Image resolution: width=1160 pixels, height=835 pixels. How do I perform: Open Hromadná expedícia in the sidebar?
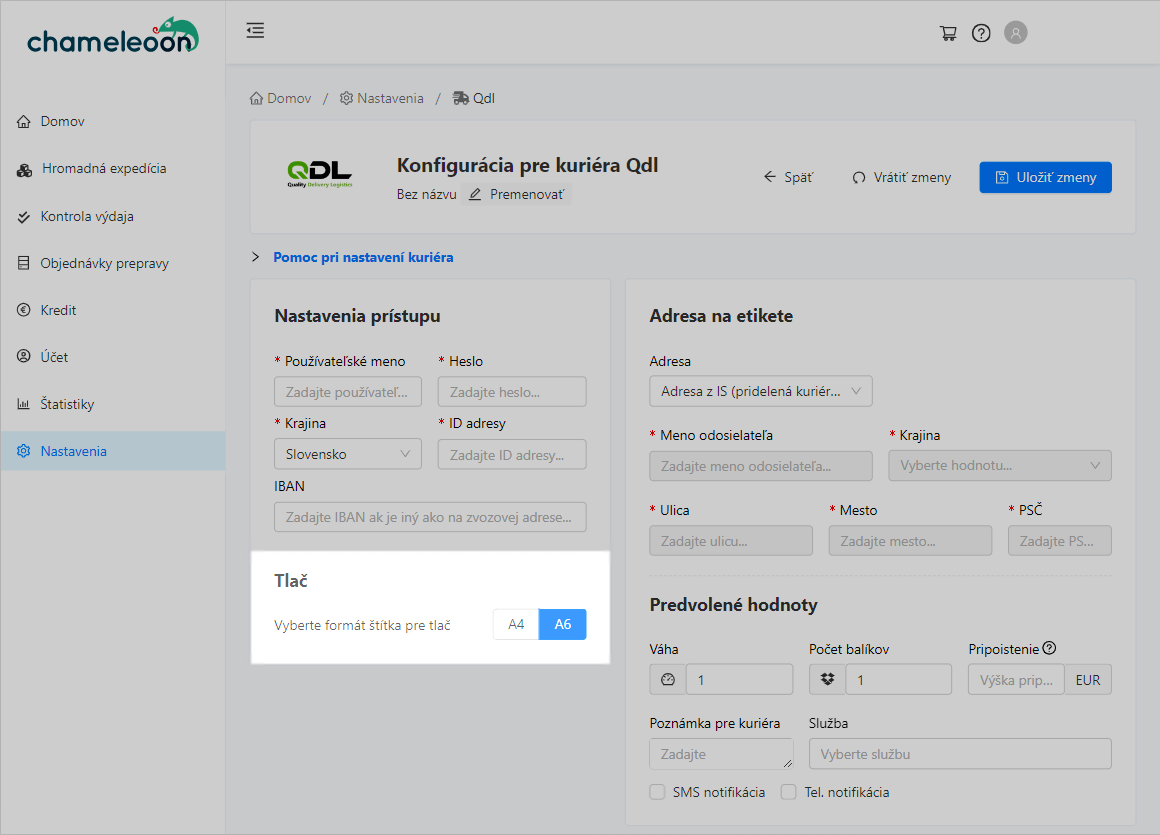103,169
